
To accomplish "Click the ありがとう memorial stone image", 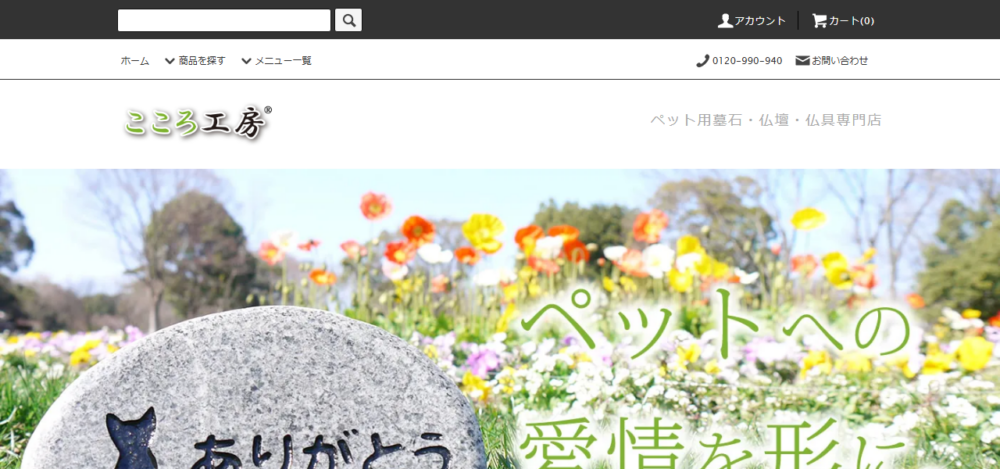I will [x=255, y=388].
